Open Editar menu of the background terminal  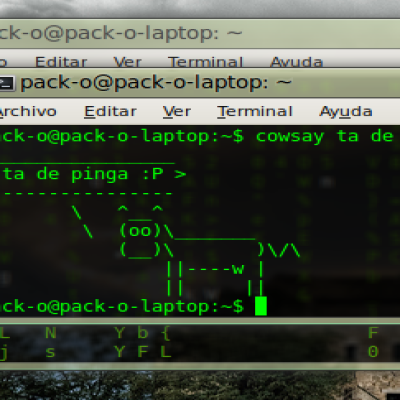point(61,62)
